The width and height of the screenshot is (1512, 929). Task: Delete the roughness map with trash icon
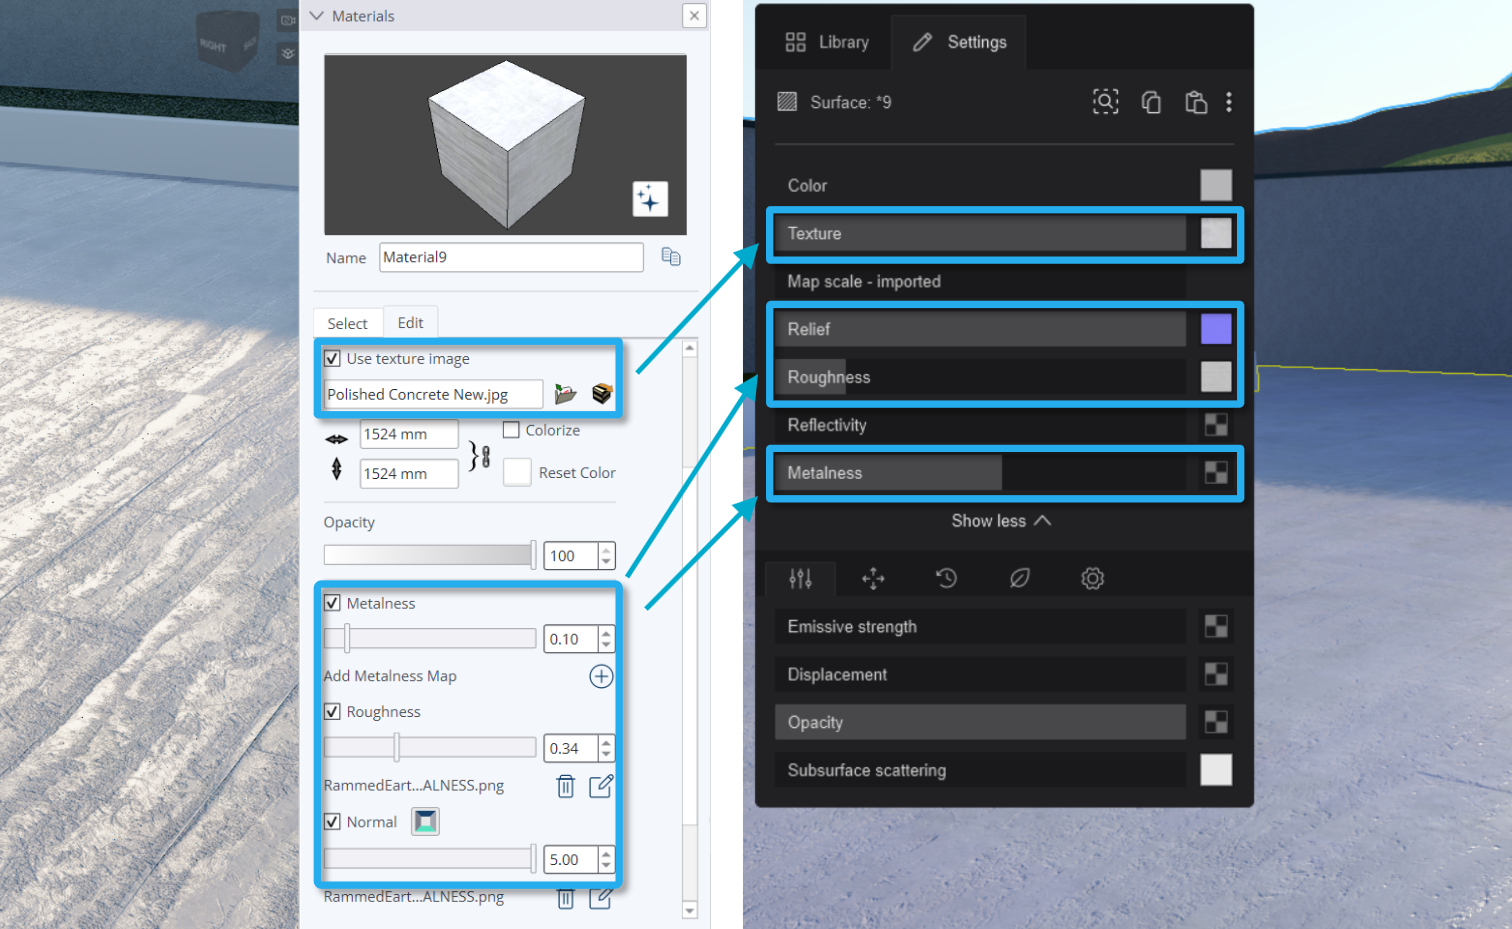(565, 786)
